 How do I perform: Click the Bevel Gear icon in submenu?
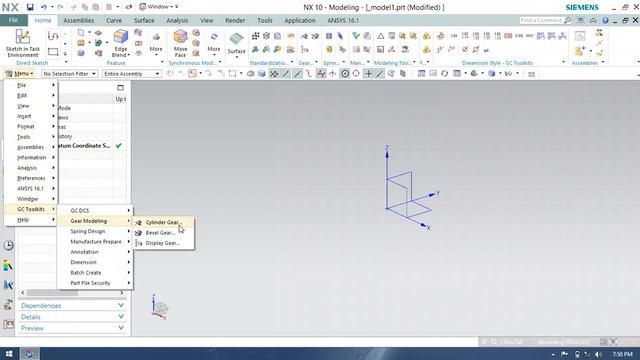coord(139,233)
